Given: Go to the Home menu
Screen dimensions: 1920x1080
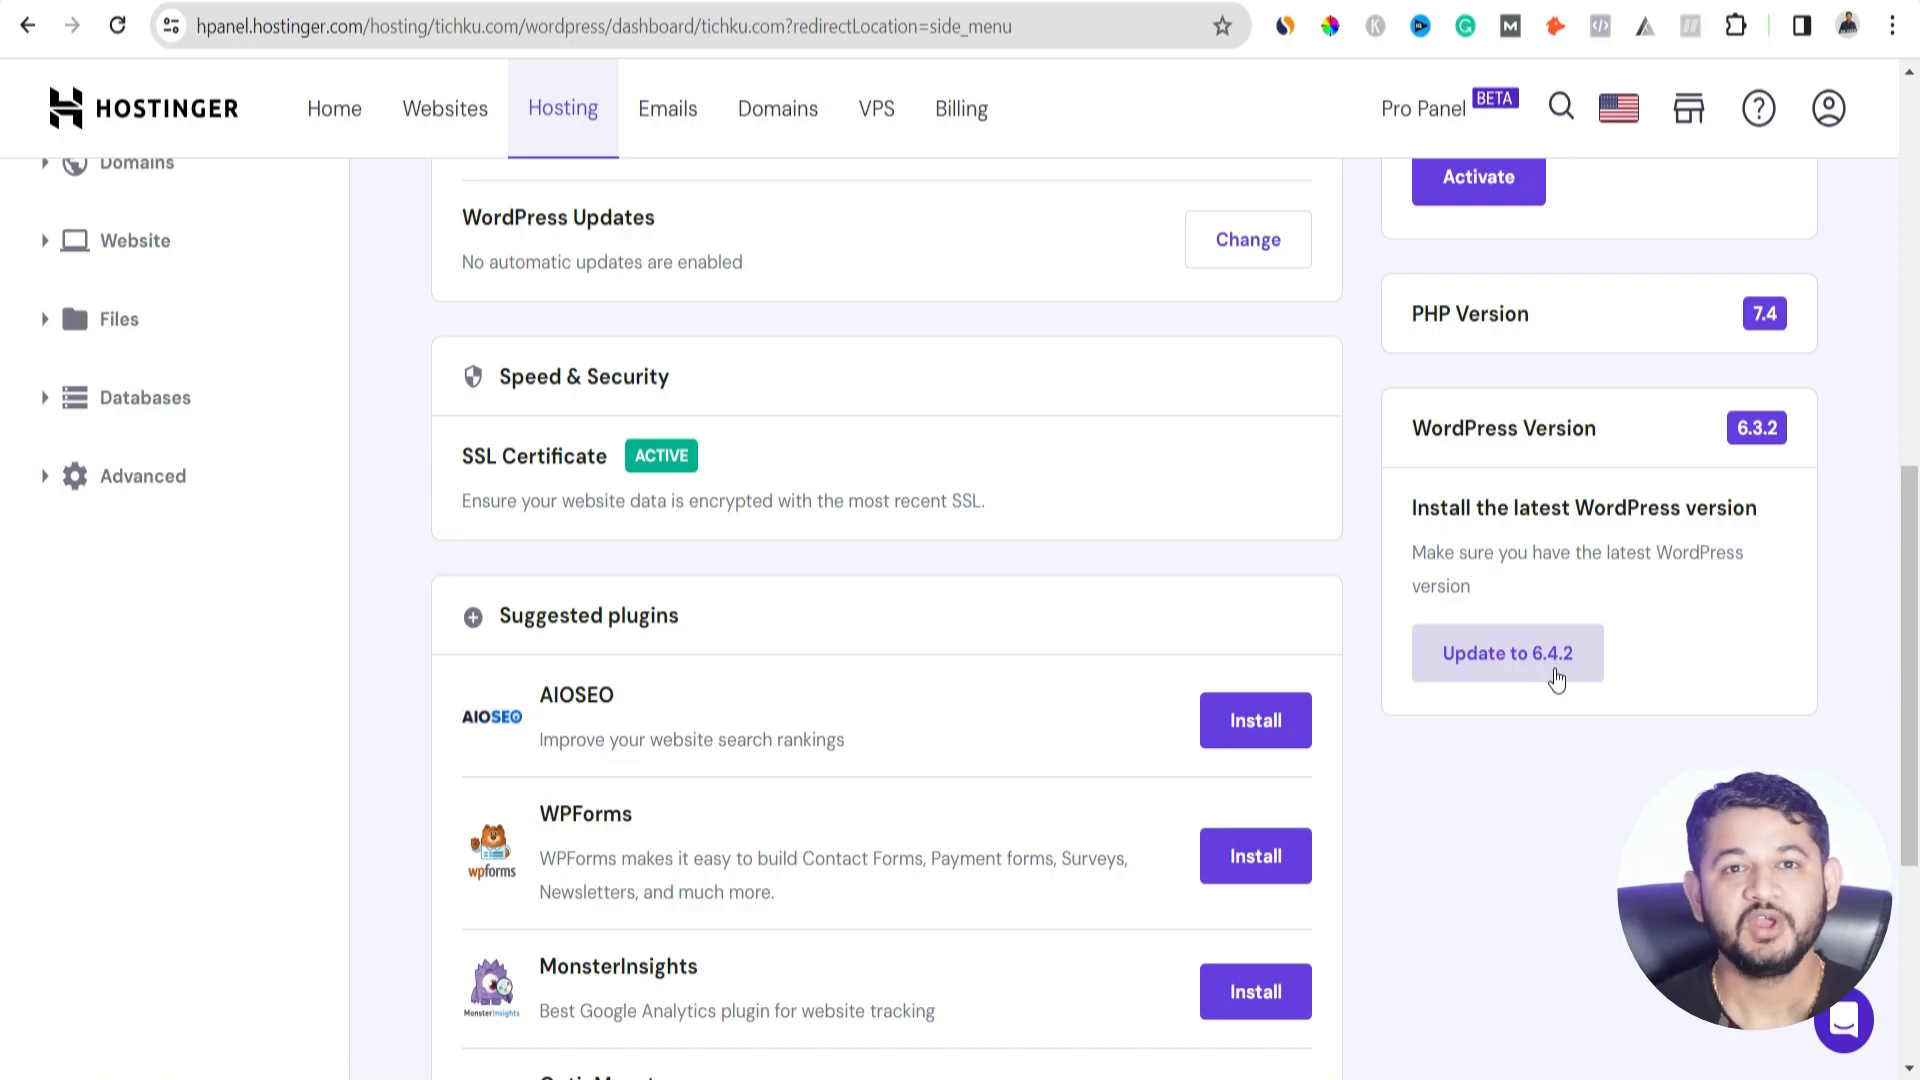Looking at the screenshot, I should 334,108.
